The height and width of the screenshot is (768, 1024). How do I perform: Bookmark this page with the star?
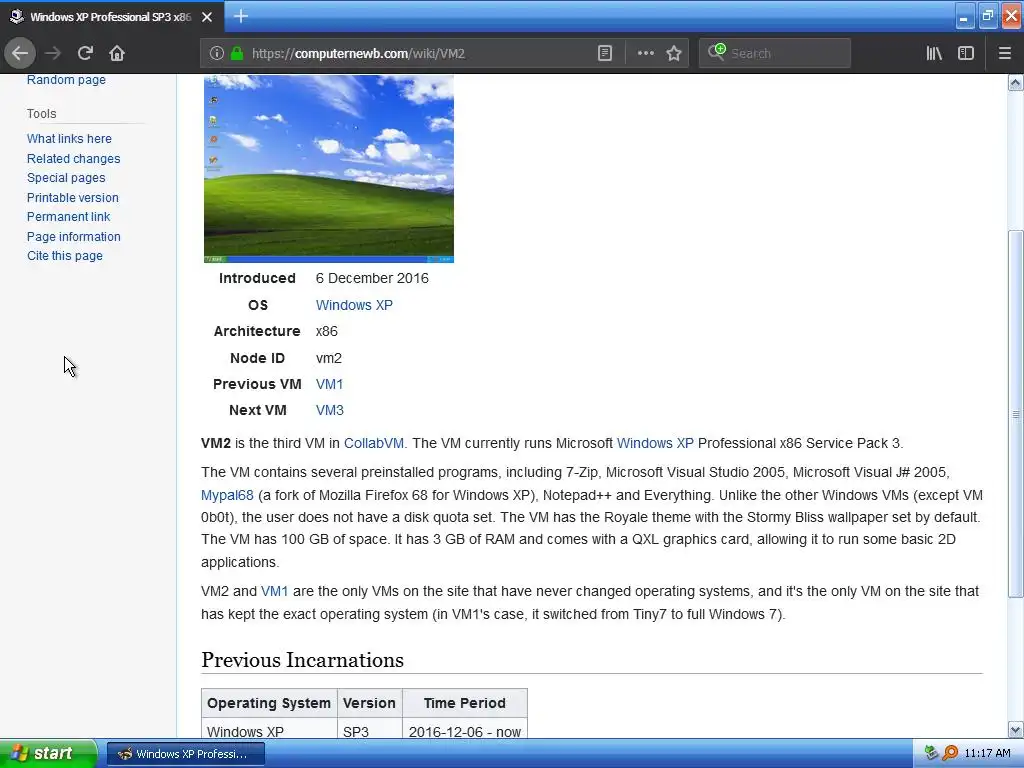(674, 54)
